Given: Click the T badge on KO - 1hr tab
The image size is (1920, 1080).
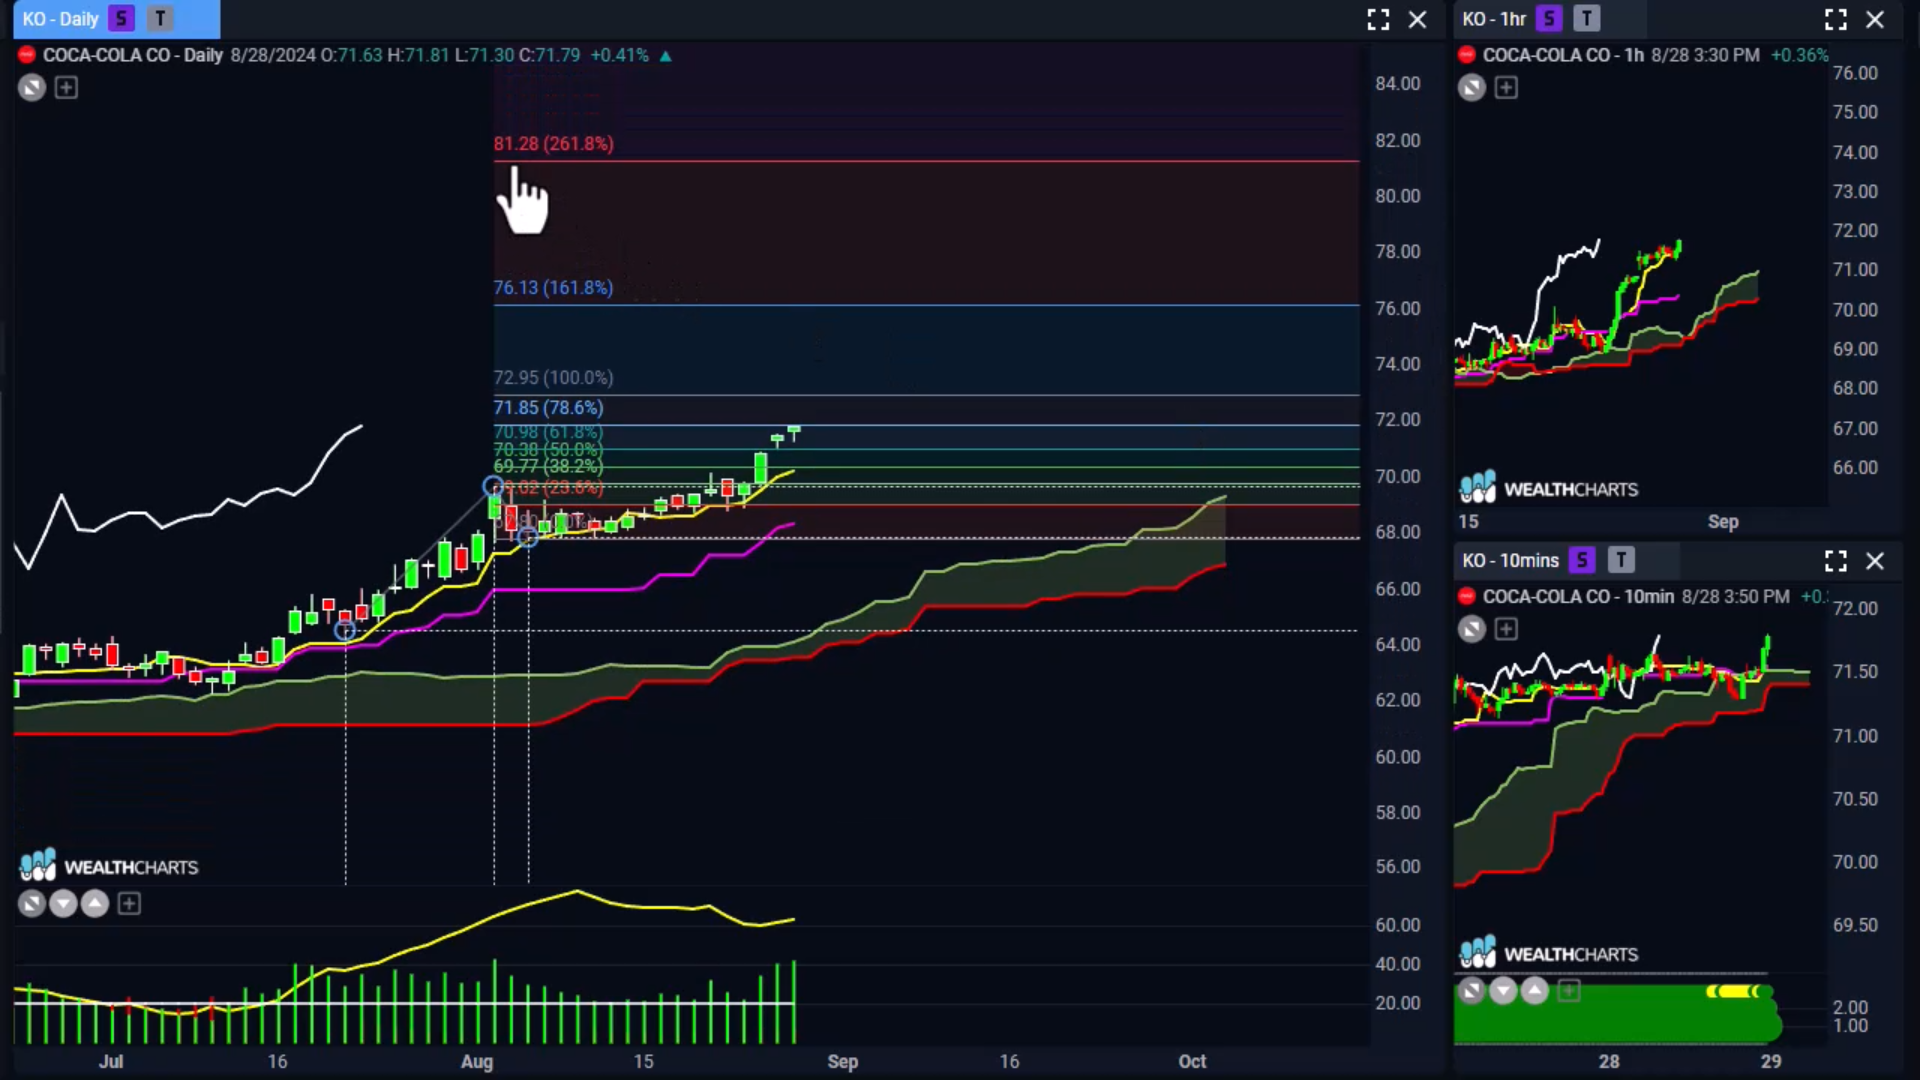Looking at the screenshot, I should [x=1587, y=19].
